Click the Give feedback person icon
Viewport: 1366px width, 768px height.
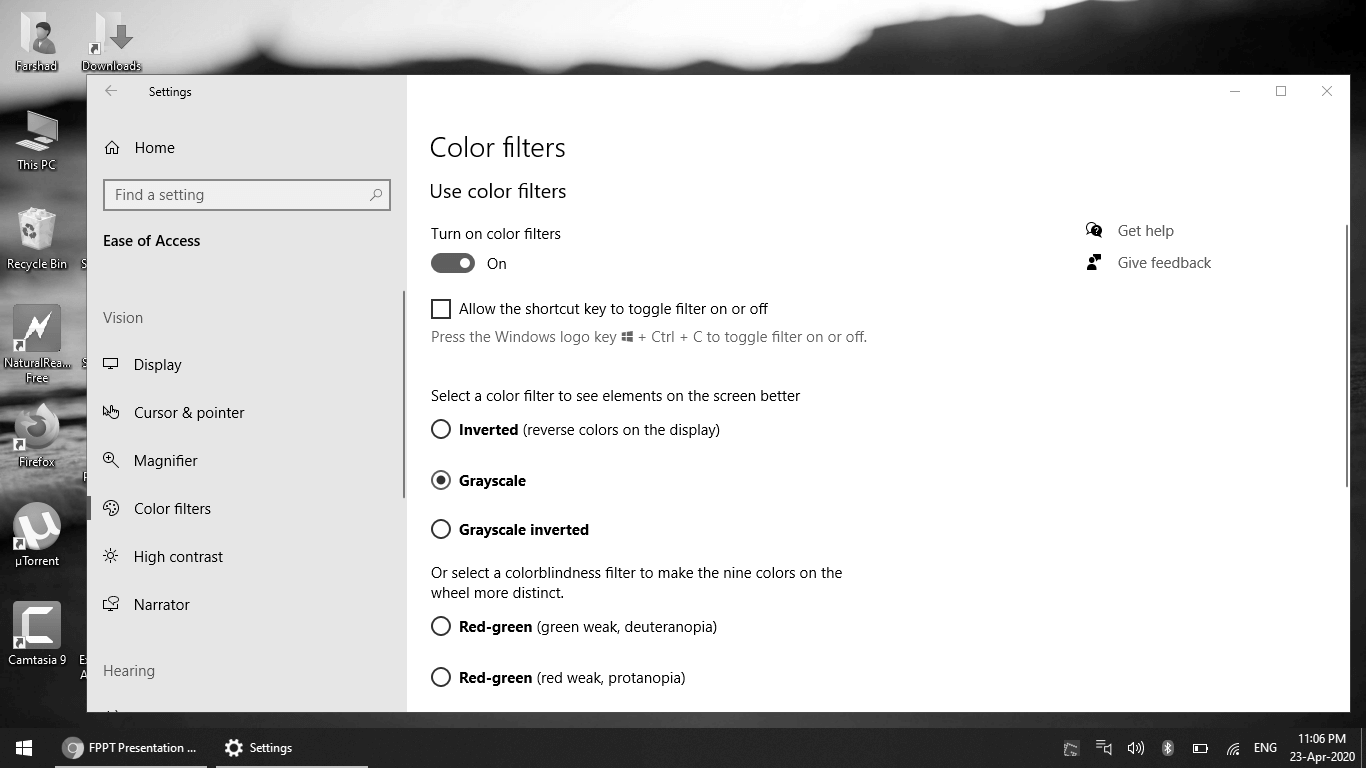point(1094,263)
